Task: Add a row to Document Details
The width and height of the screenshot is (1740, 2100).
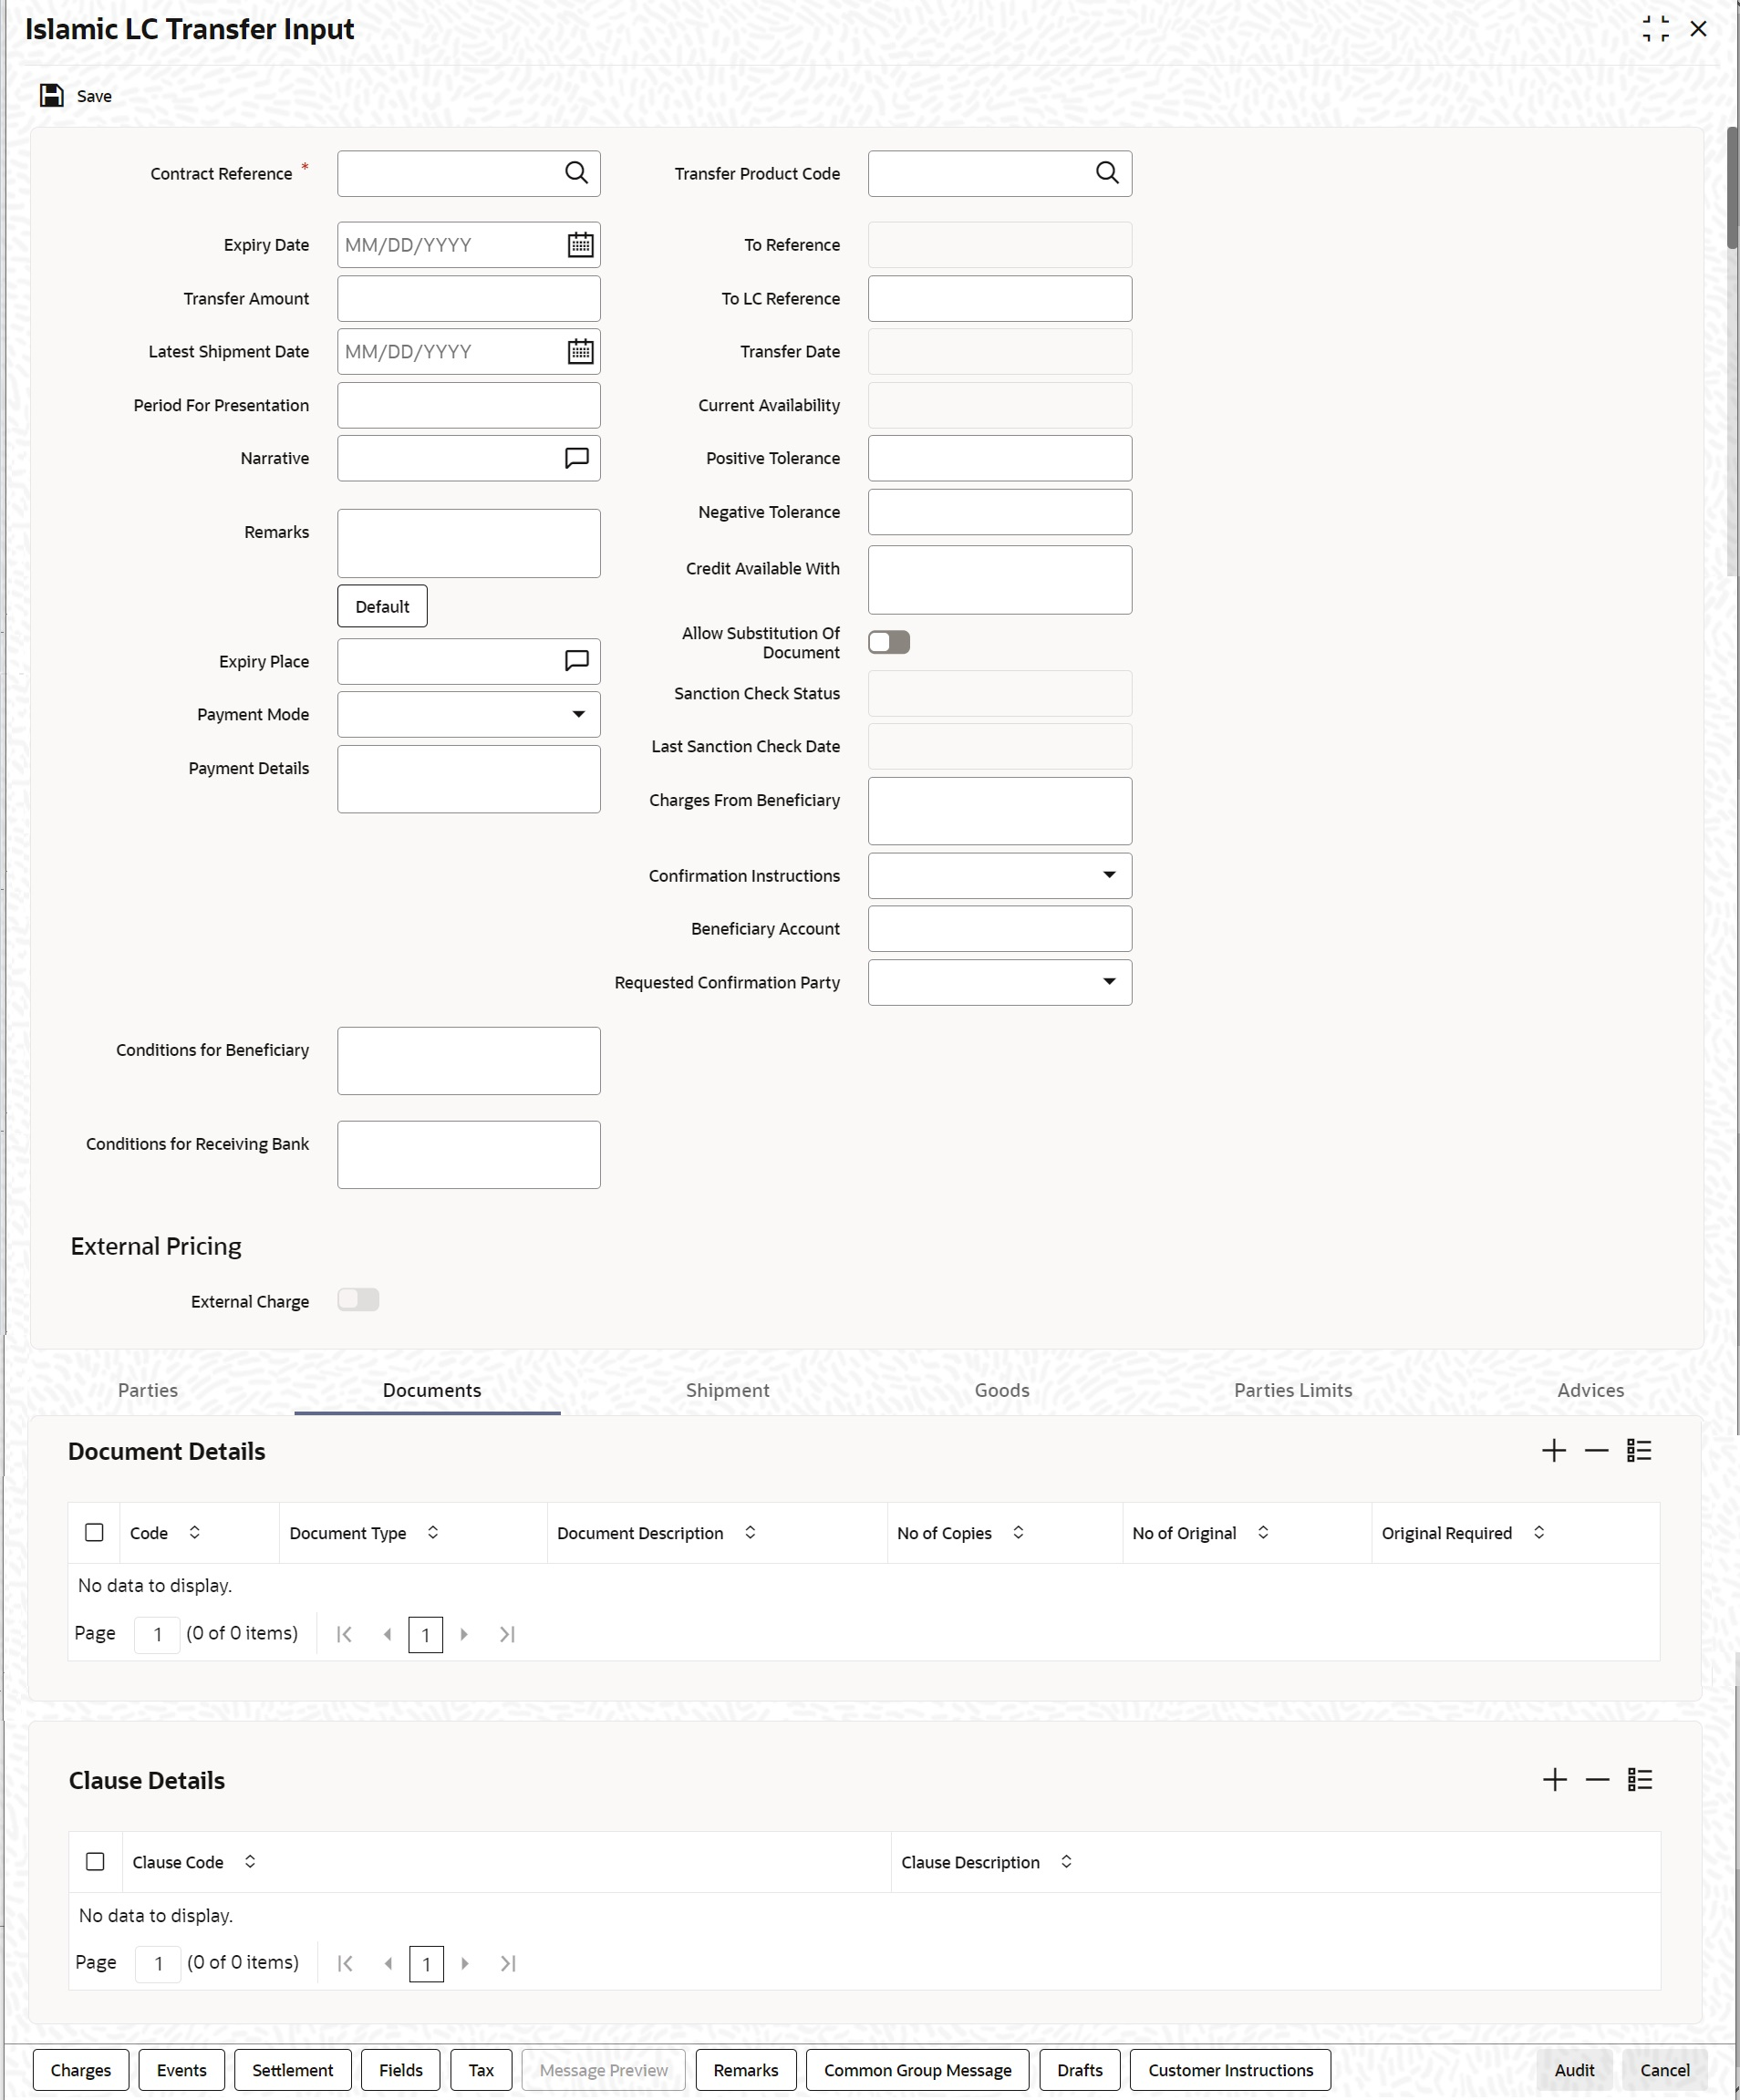Action: coord(1553,1451)
